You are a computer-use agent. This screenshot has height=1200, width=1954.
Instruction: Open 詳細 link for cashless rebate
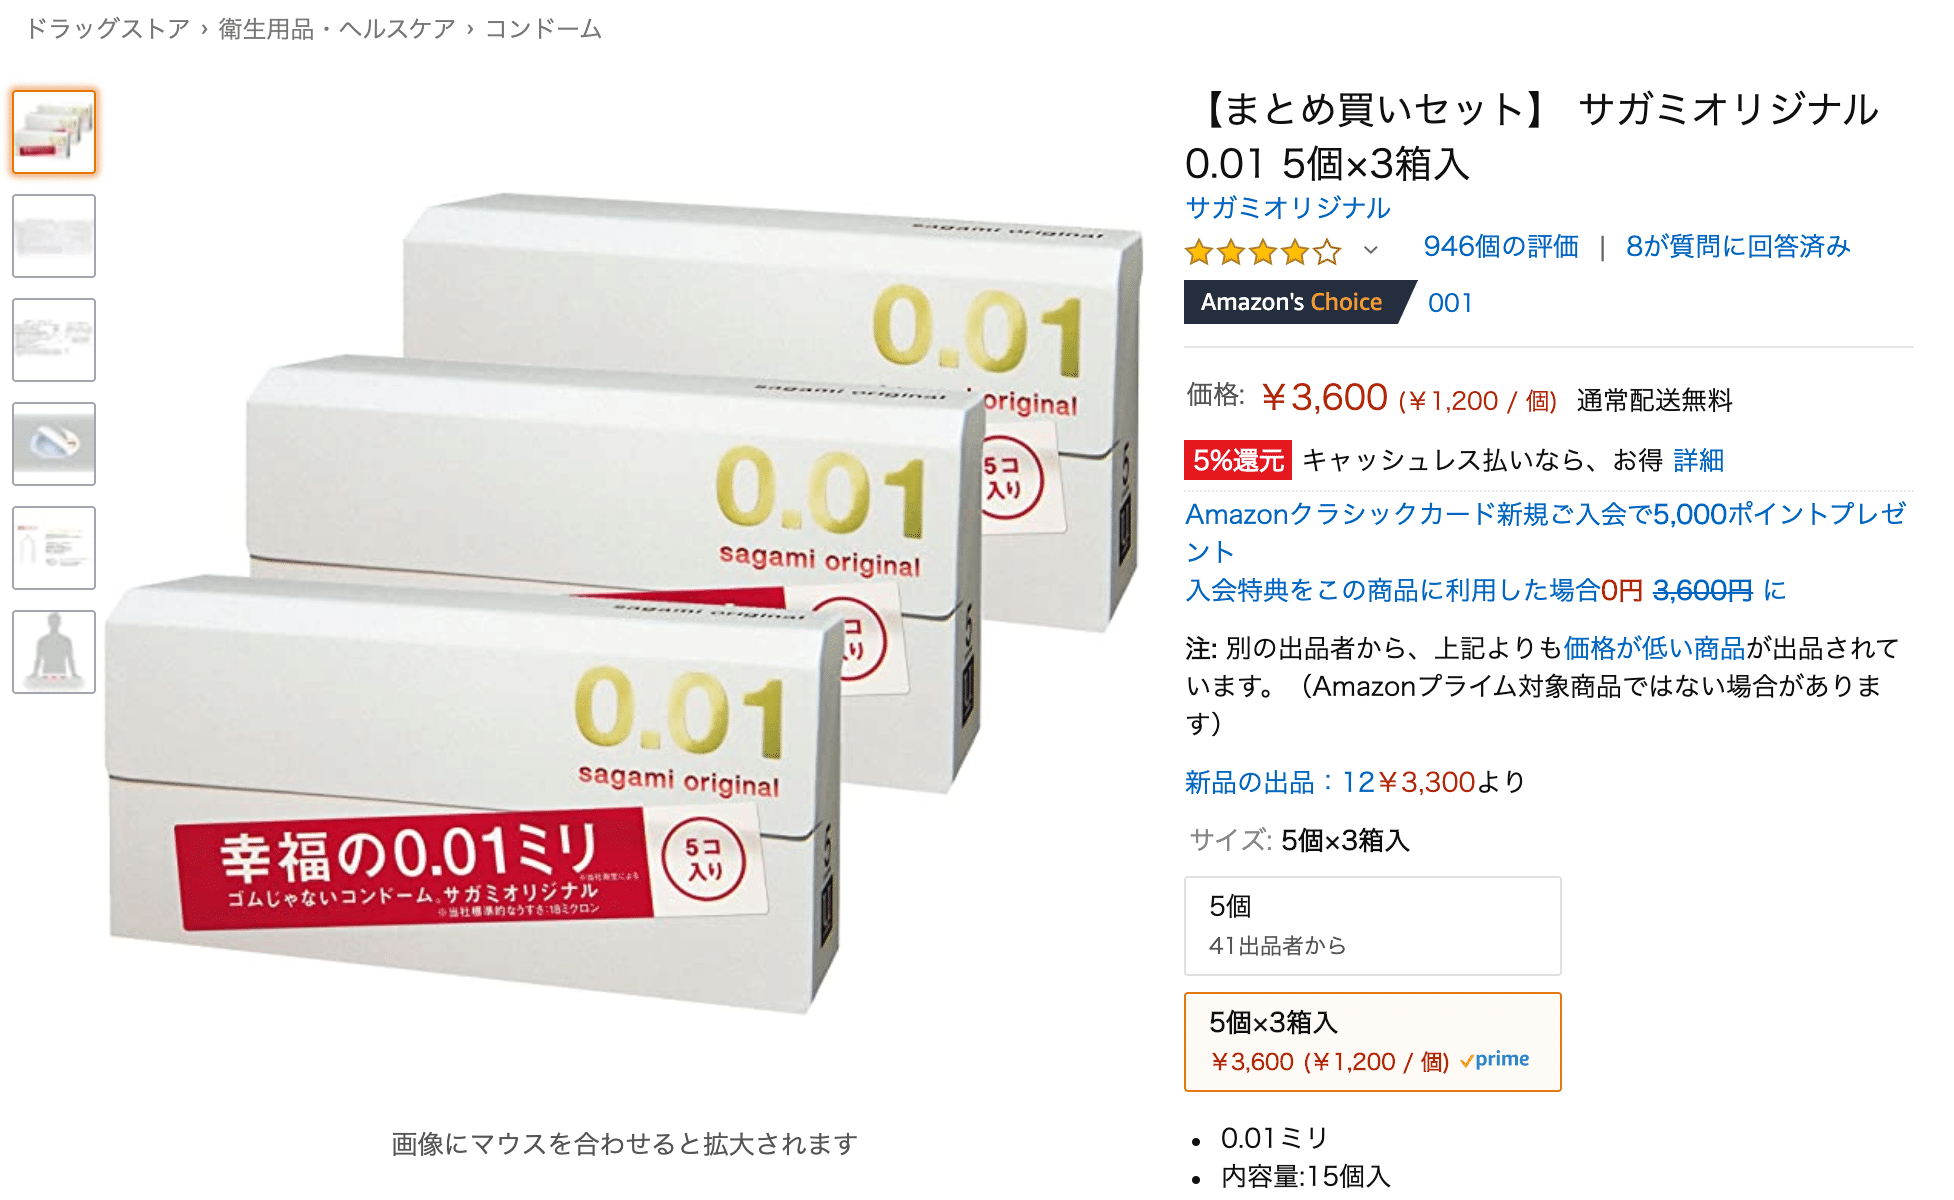[1698, 460]
